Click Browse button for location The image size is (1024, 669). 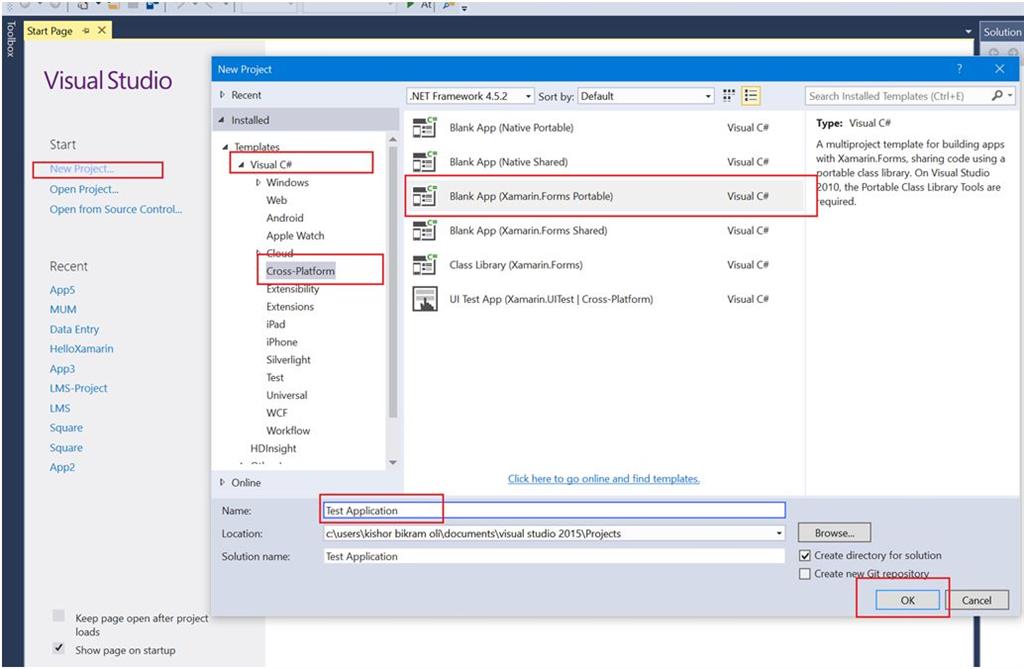[x=834, y=533]
